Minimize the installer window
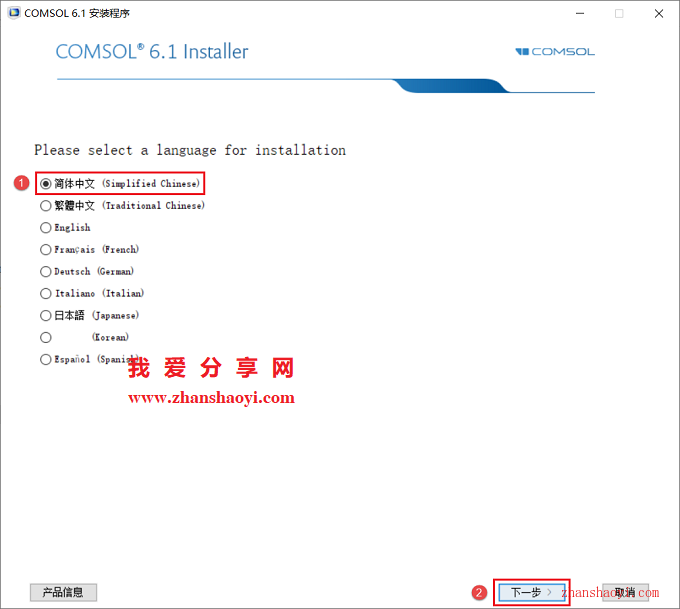The height and width of the screenshot is (609, 680). coord(580,13)
